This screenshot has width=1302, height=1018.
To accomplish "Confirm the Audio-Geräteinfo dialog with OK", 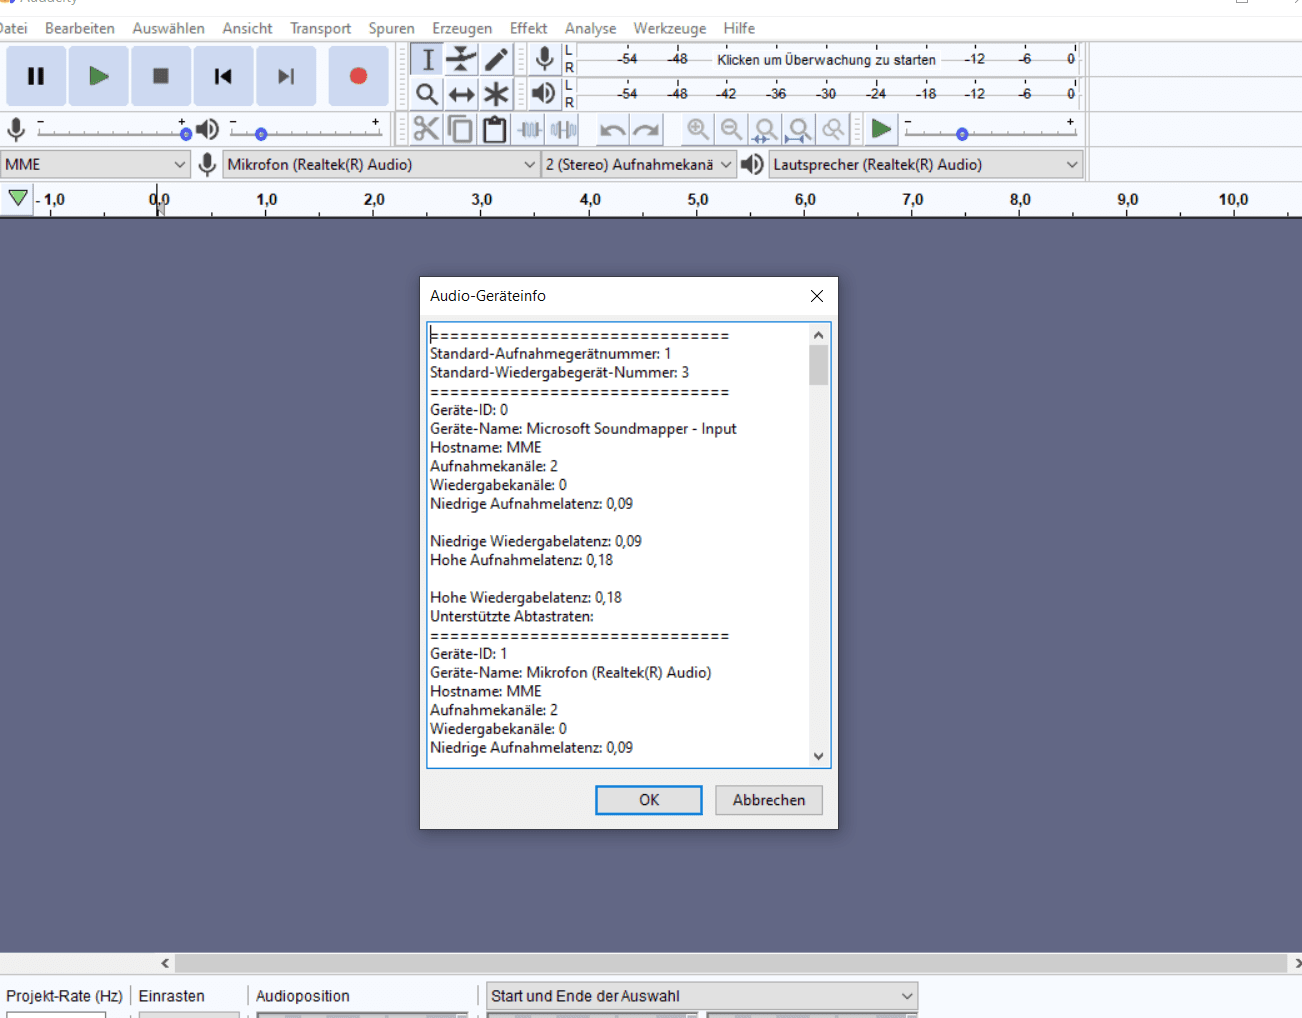I will (649, 800).
